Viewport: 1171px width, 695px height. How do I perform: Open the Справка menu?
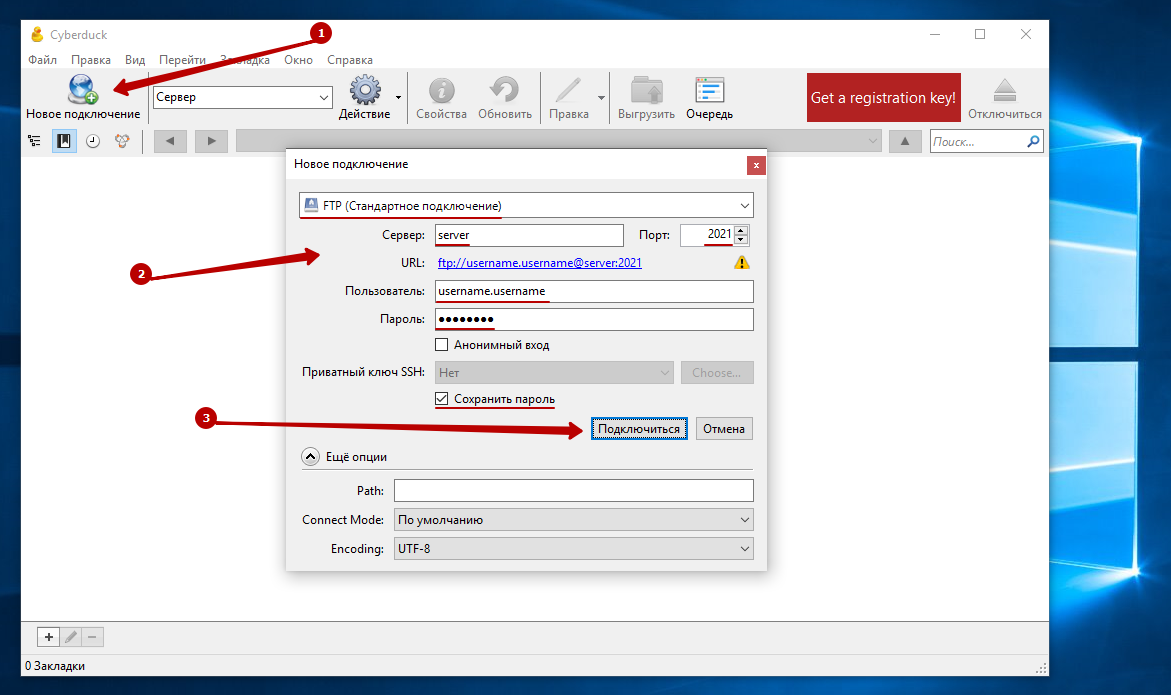[350, 60]
